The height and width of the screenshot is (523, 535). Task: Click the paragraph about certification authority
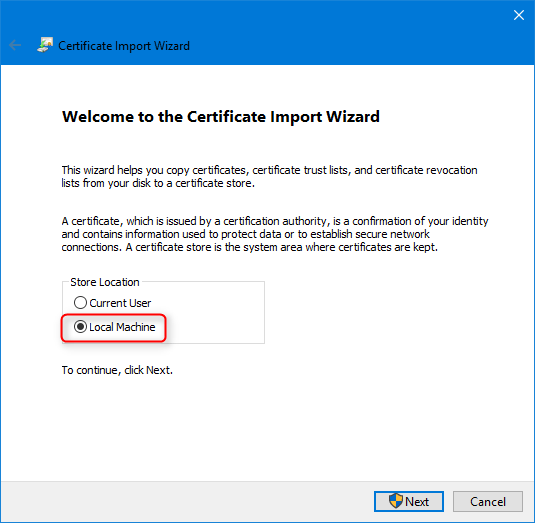[275, 234]
